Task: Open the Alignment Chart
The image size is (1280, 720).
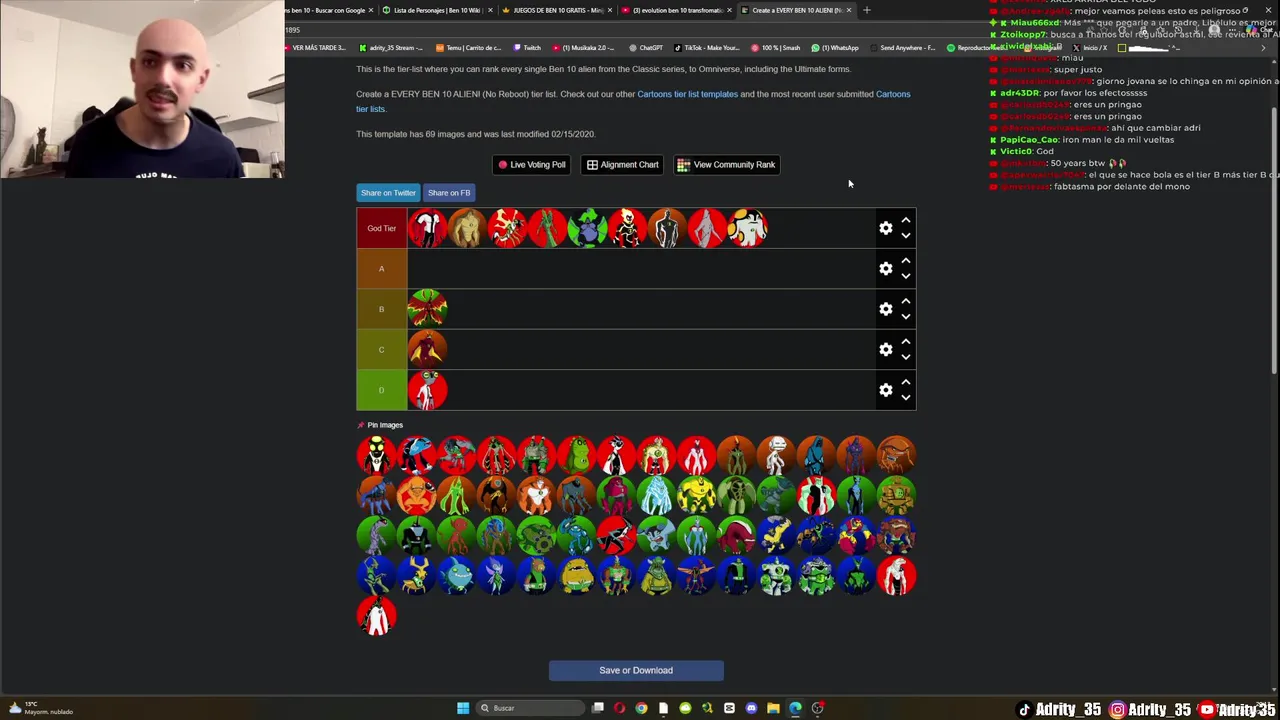Action: coord(623,165)
